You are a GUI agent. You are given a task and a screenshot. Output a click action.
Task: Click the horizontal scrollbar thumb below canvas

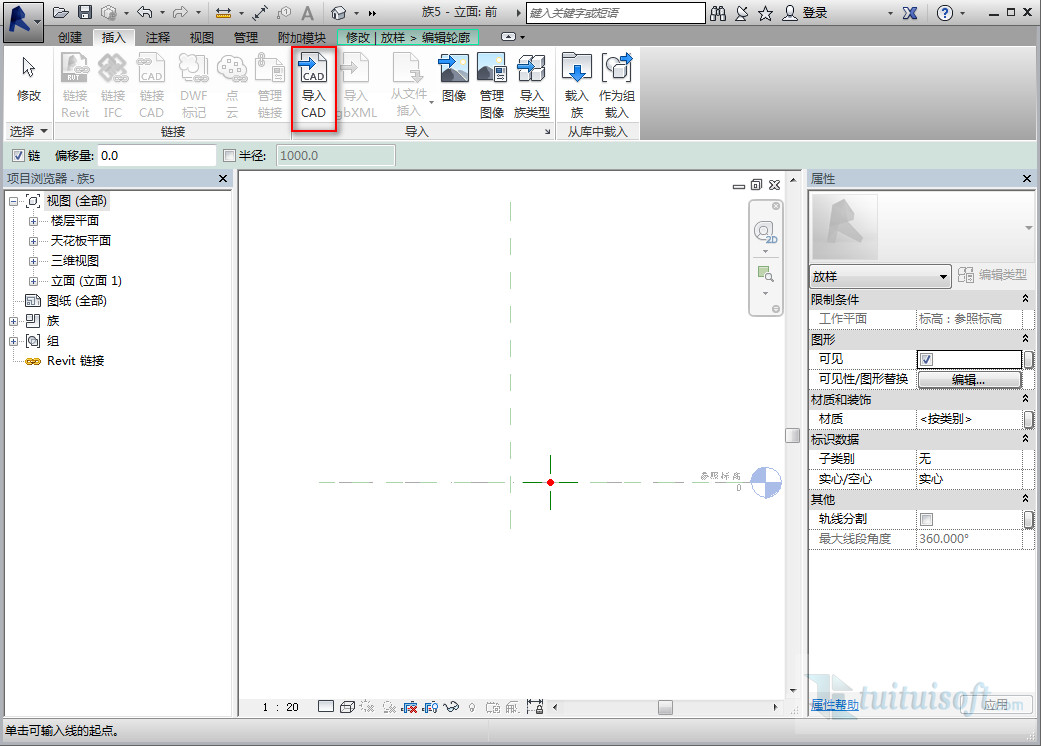[665, 707]
